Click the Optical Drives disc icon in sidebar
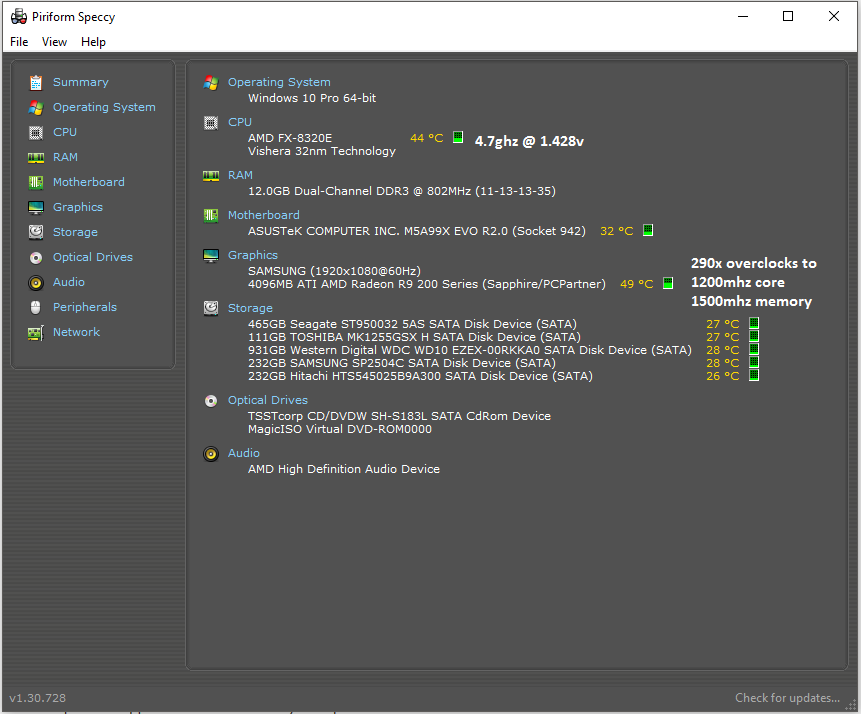This screenshot has width=861, height=714. pos(36,258)
